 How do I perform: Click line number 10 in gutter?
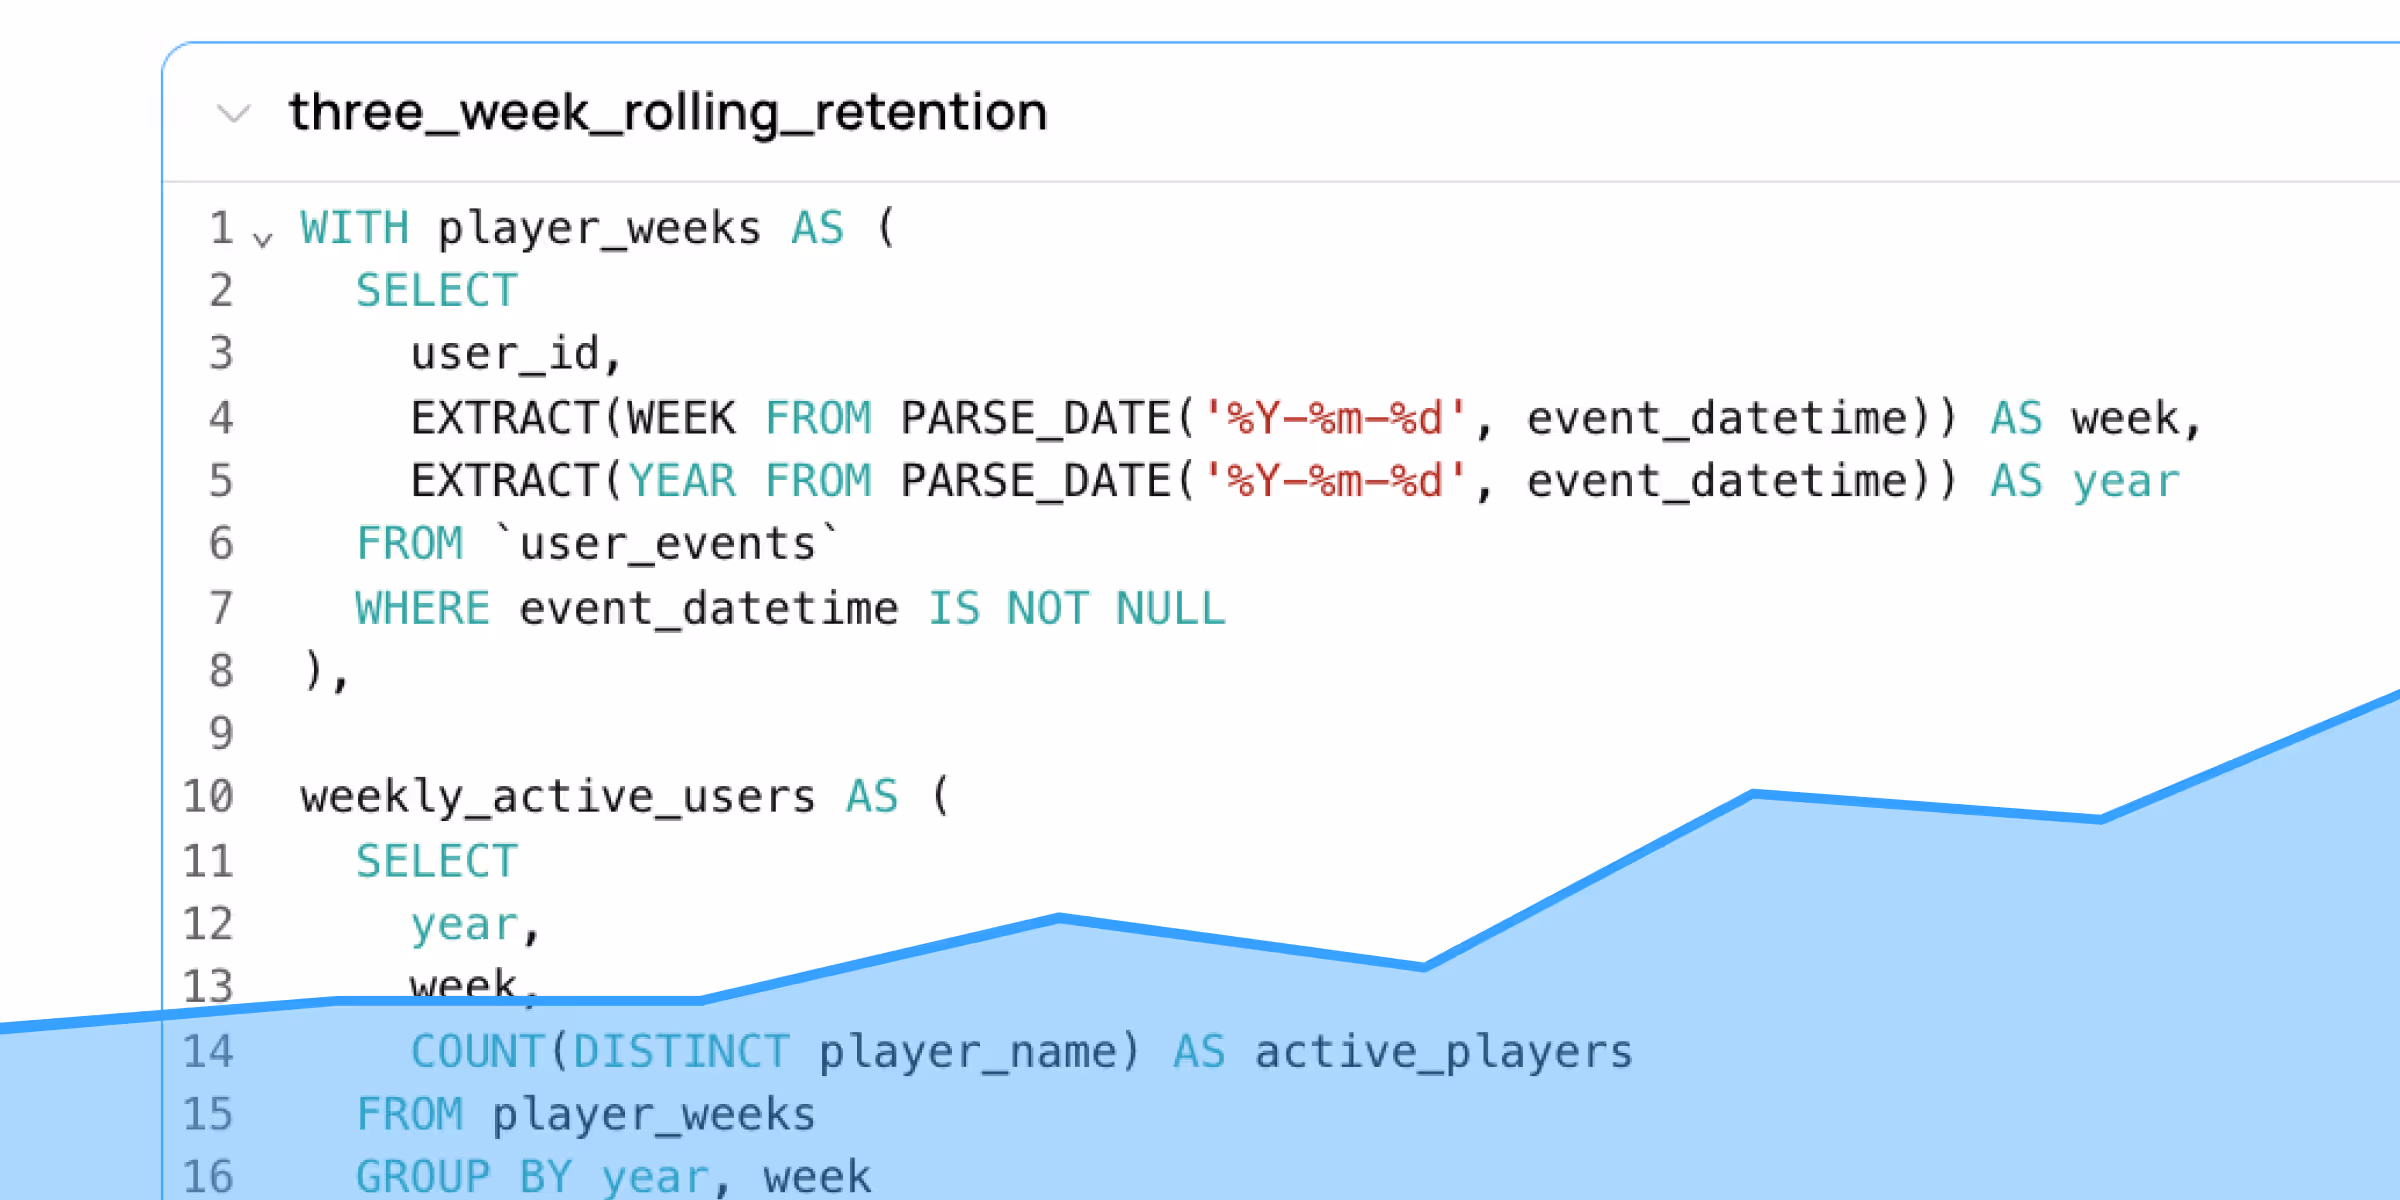208,797
